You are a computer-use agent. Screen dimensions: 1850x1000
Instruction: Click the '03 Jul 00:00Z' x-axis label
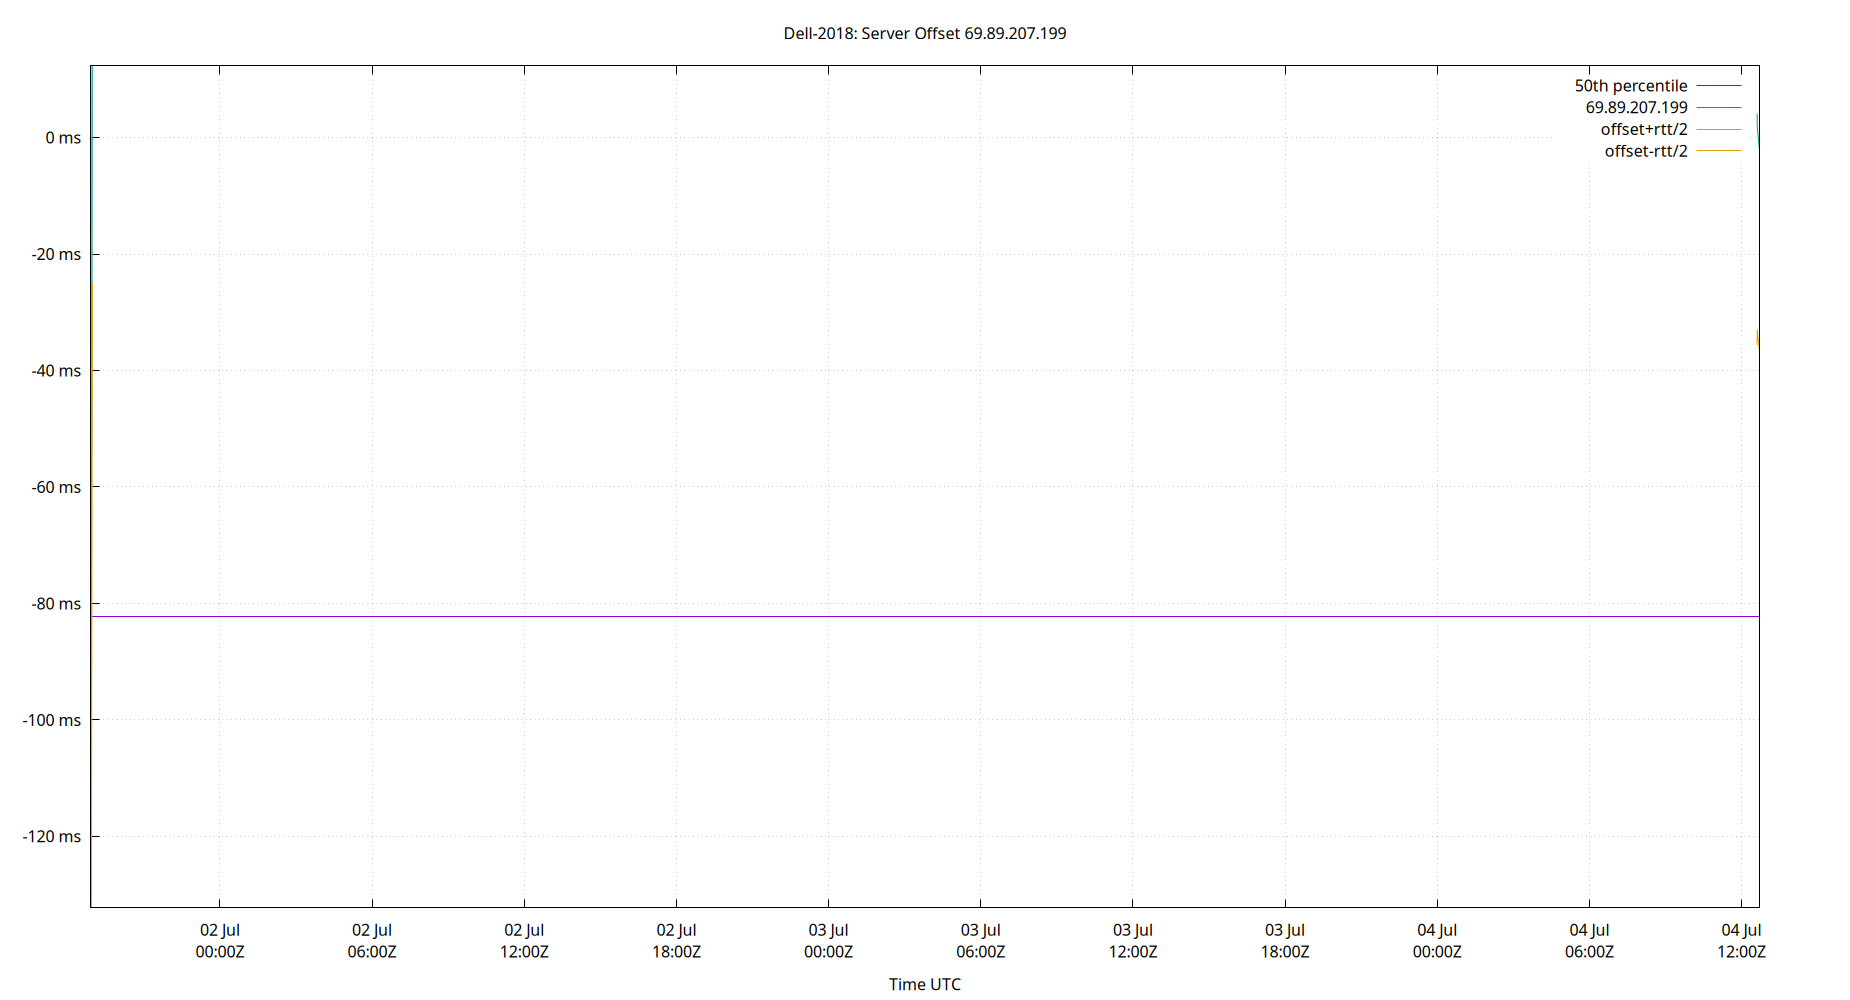point(829,941)
